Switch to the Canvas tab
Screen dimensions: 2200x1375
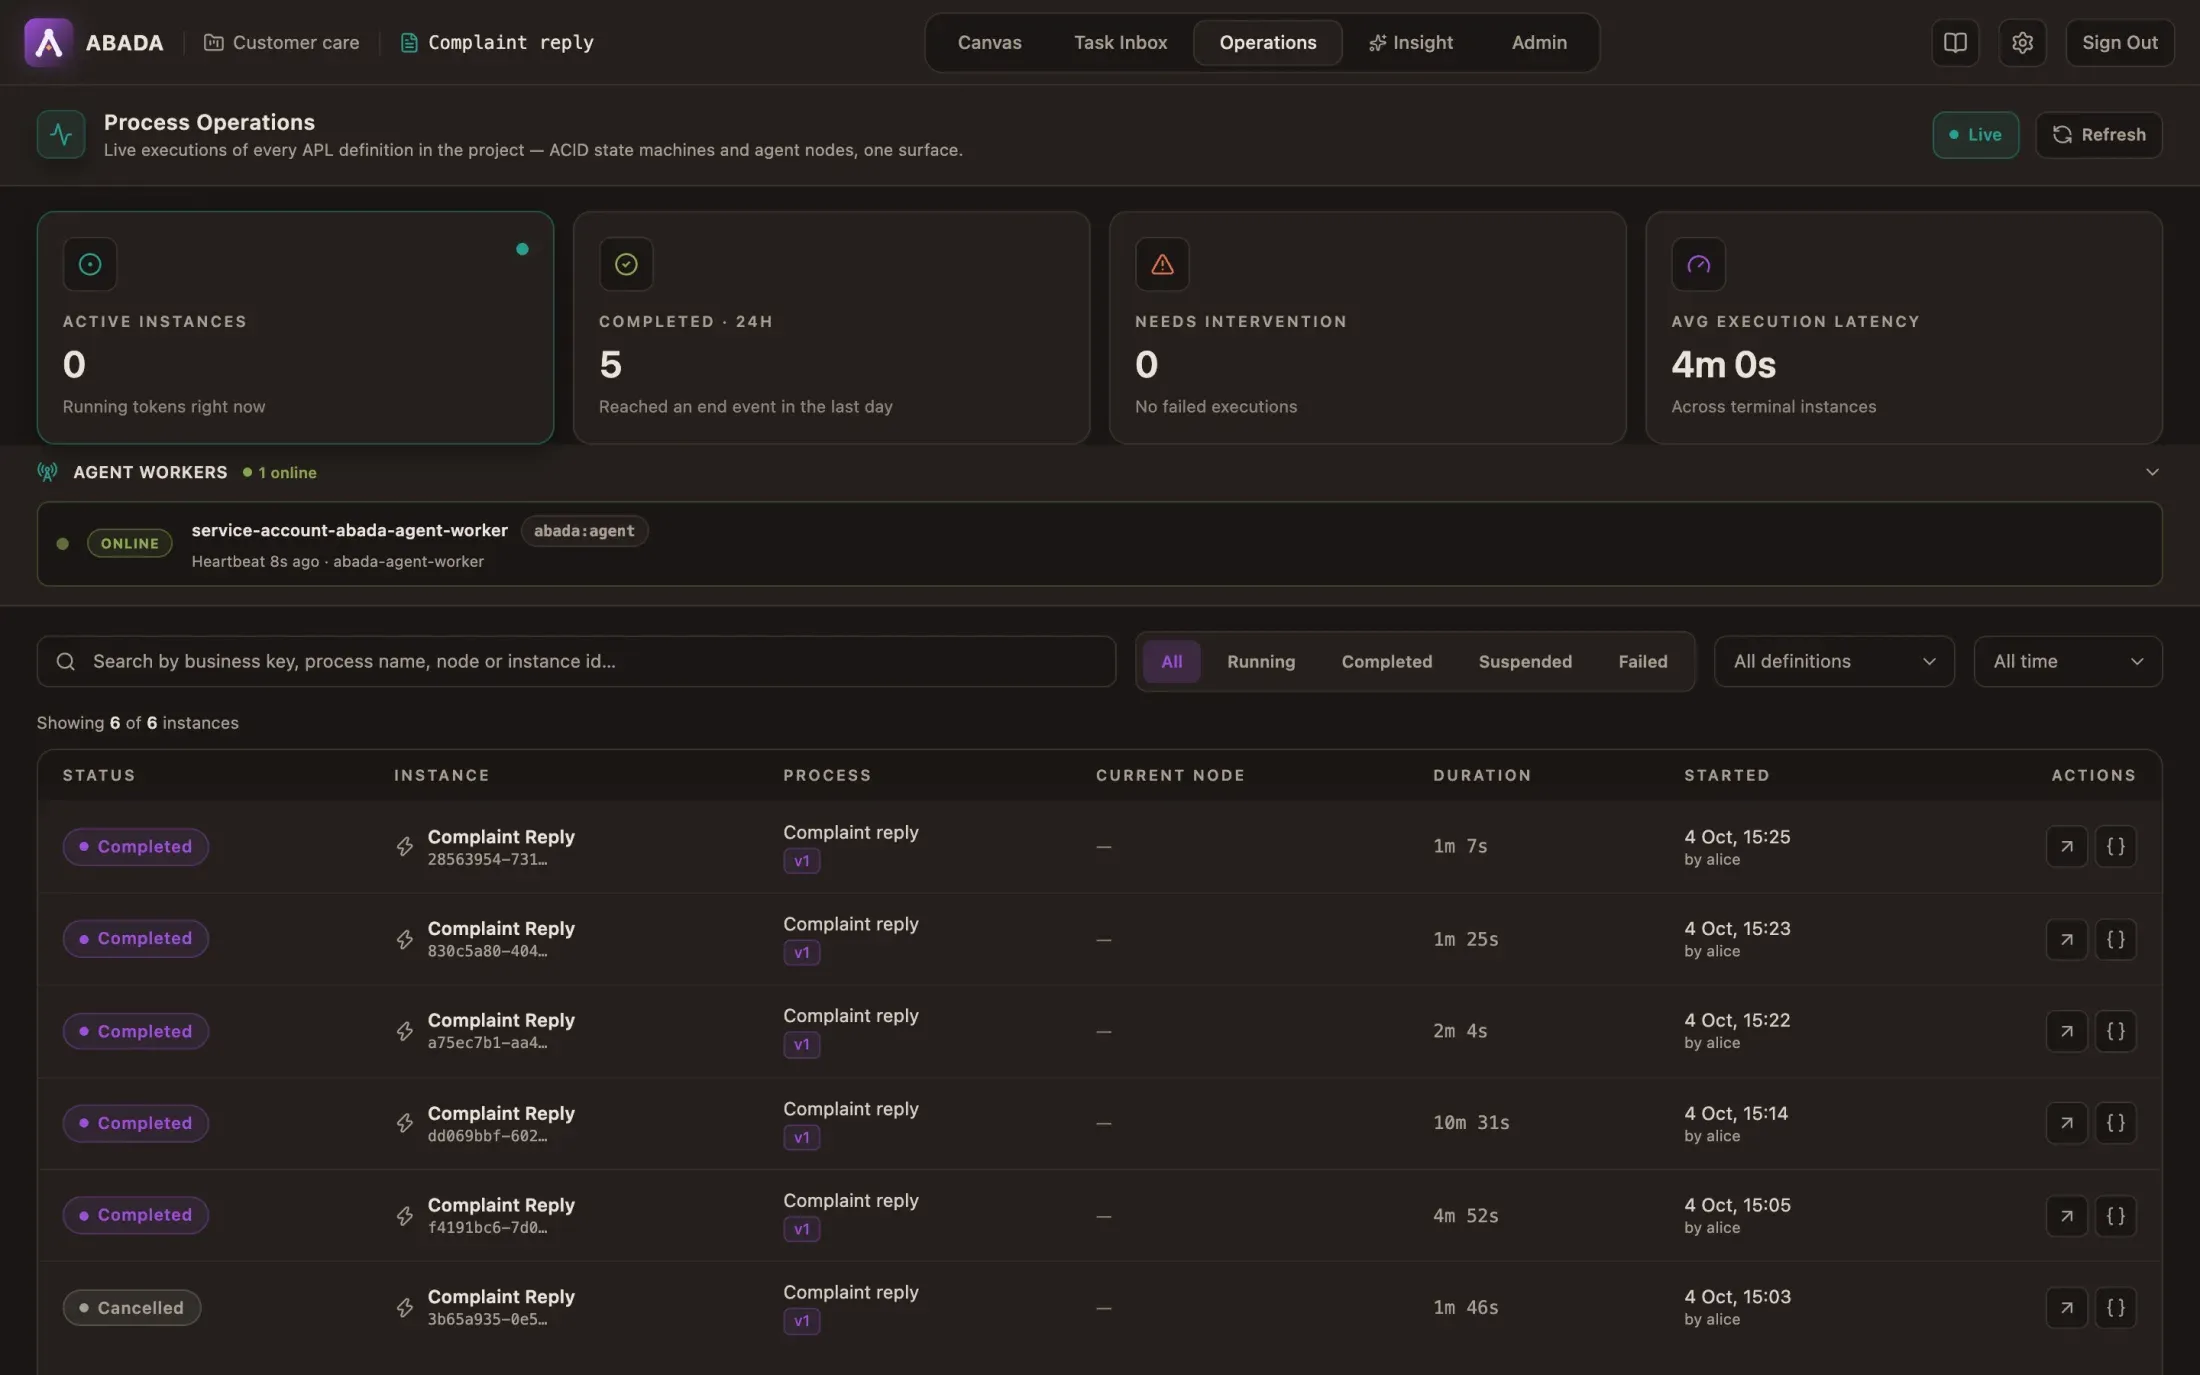point(989,43)
